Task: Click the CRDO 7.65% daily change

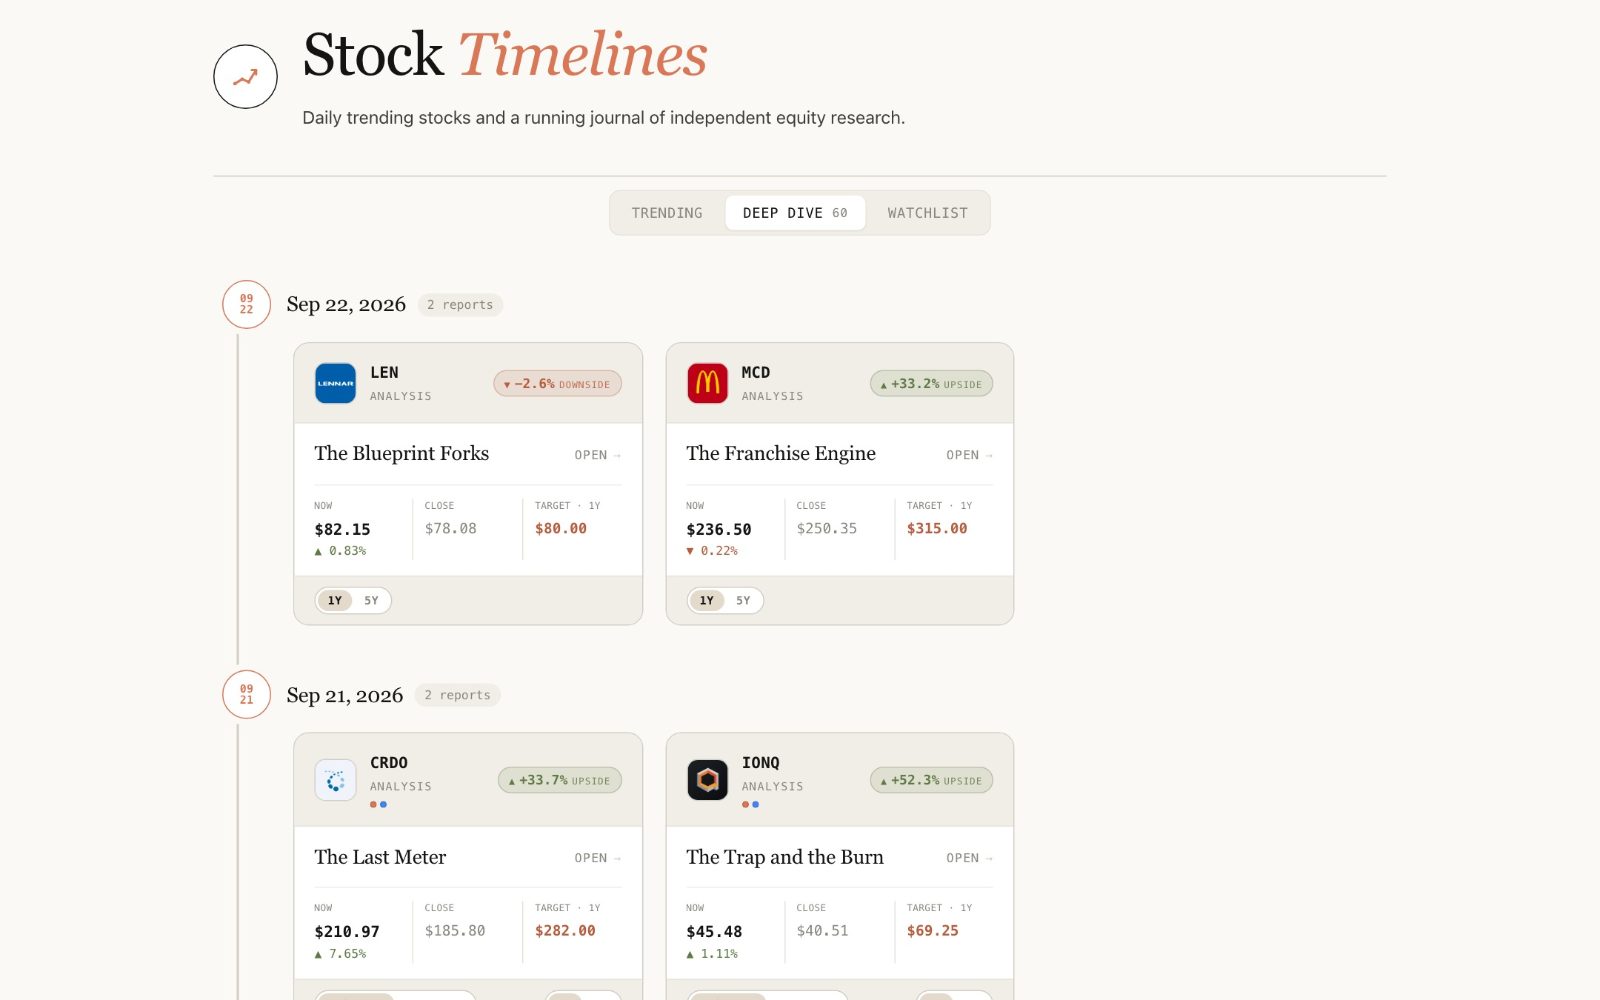Action: (340, 954)
